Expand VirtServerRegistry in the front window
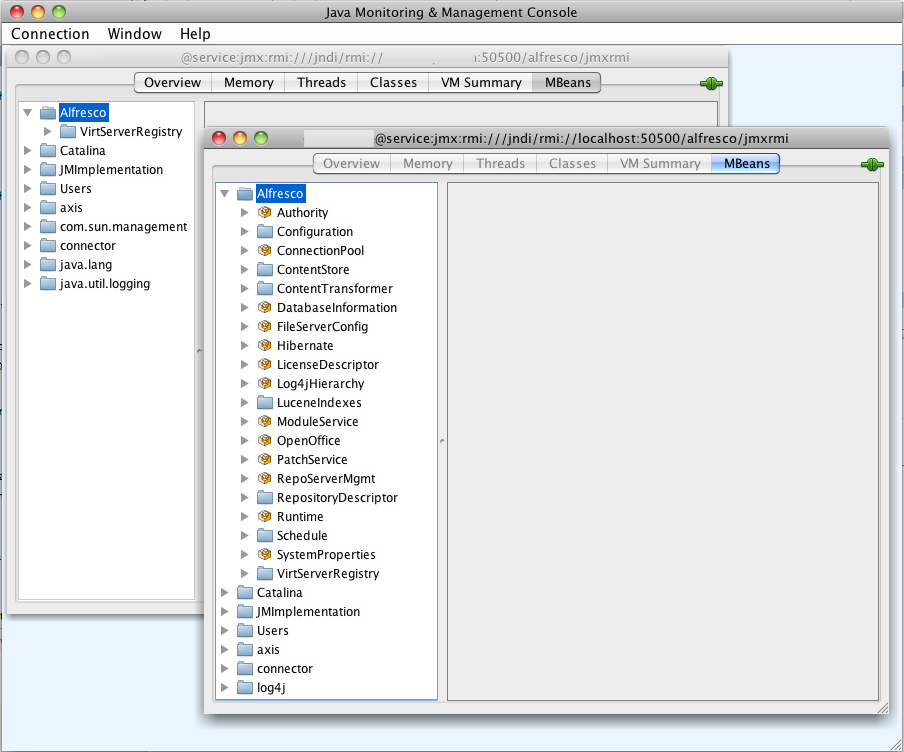Viewport: 904px width, 752px height. coord(244,574)
